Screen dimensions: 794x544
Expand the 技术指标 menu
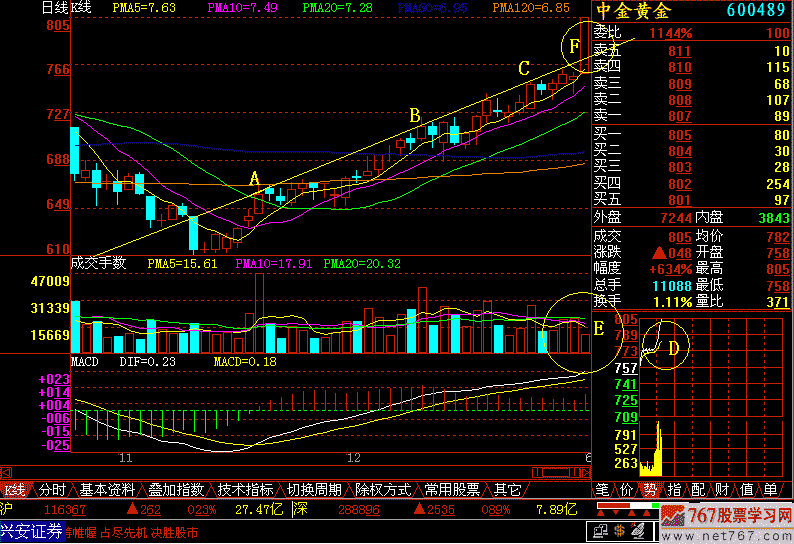click(245, 490)
